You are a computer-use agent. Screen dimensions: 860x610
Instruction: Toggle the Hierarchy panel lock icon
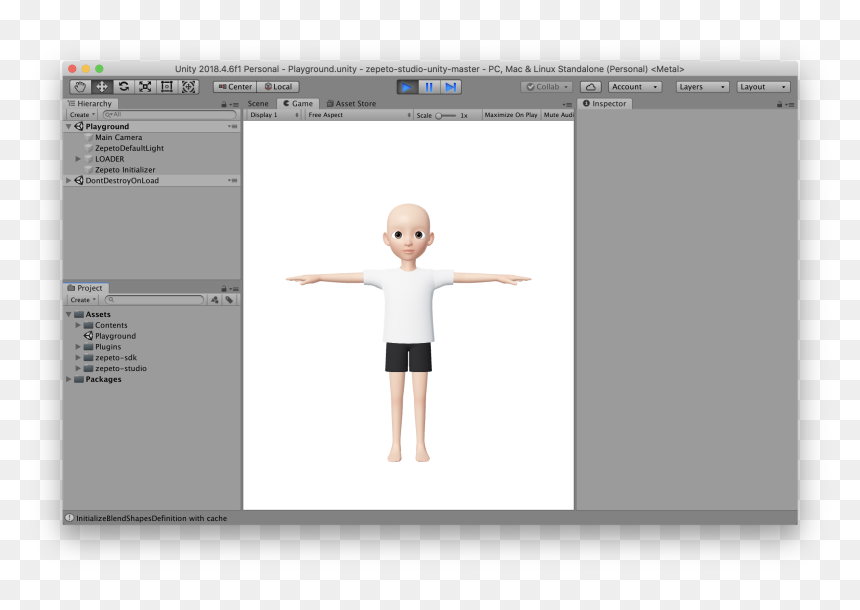(224, 104)
